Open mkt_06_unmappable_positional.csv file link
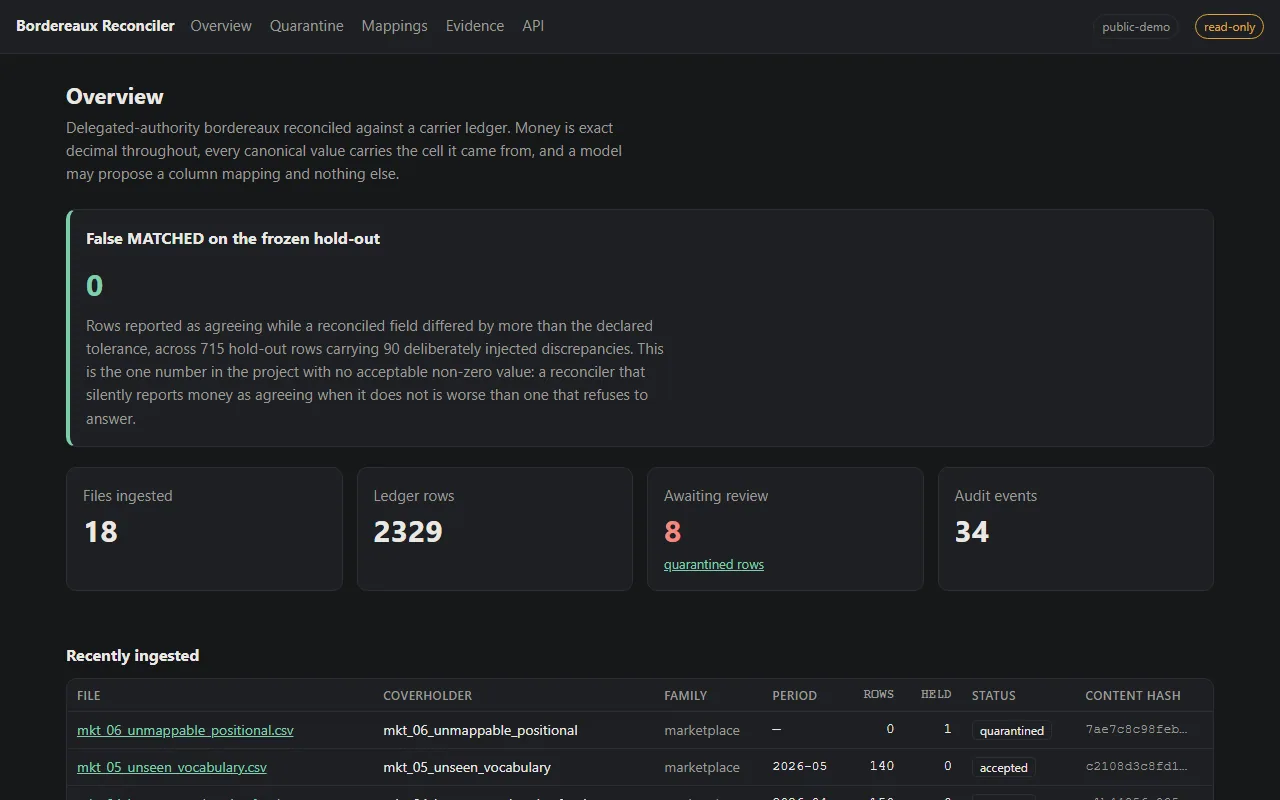The image size is (1280, 800). (185, 730)
